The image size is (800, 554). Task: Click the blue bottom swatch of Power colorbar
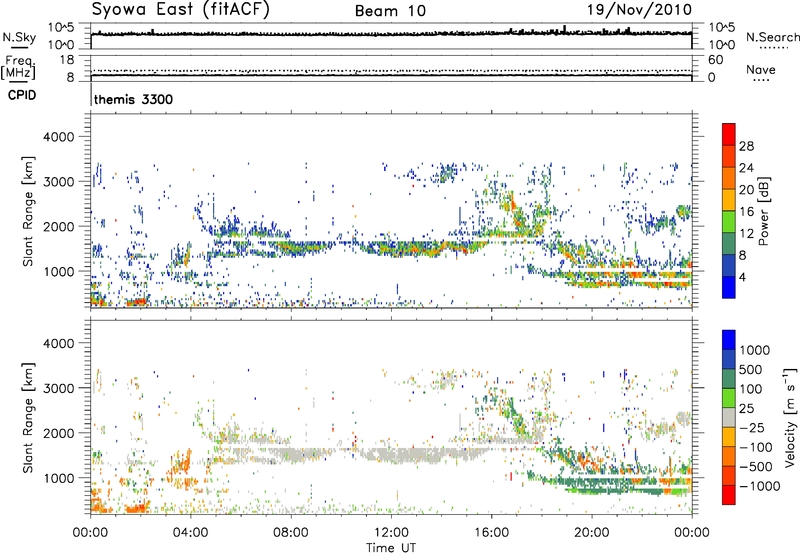click(x=729, y=287)
